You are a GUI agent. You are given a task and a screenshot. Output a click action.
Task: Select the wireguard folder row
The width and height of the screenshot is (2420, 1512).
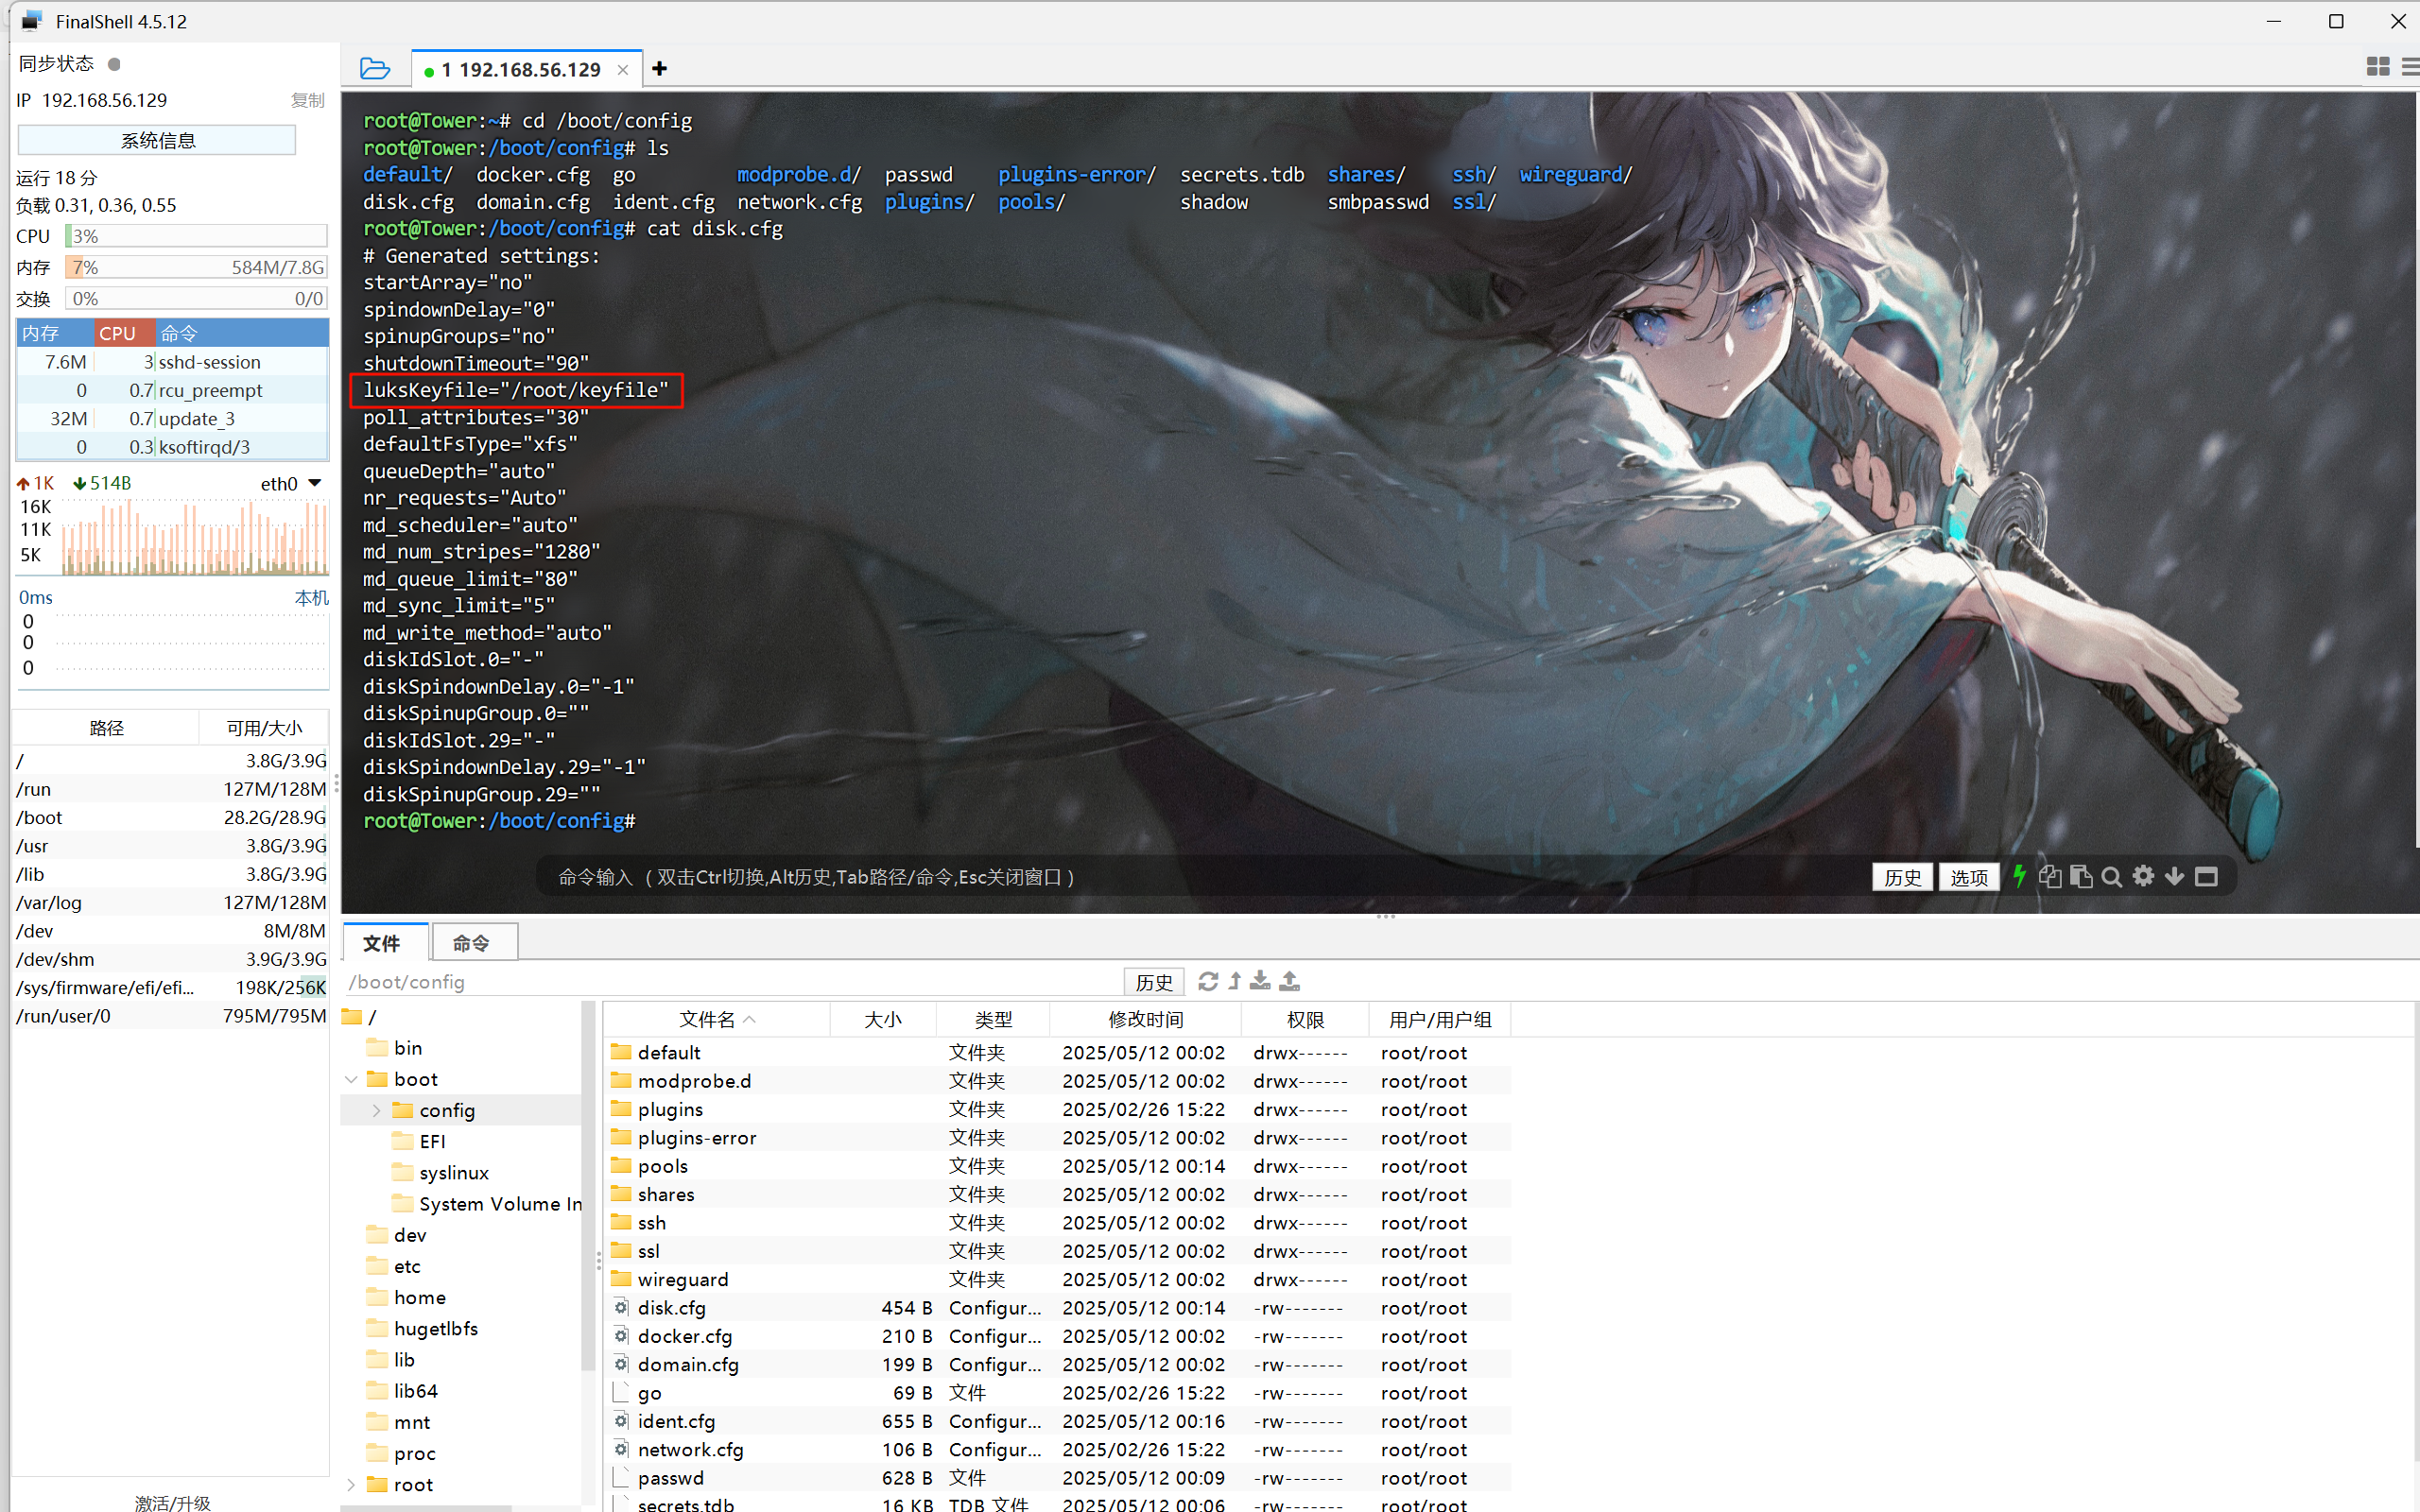(x=1059, y=1279)
